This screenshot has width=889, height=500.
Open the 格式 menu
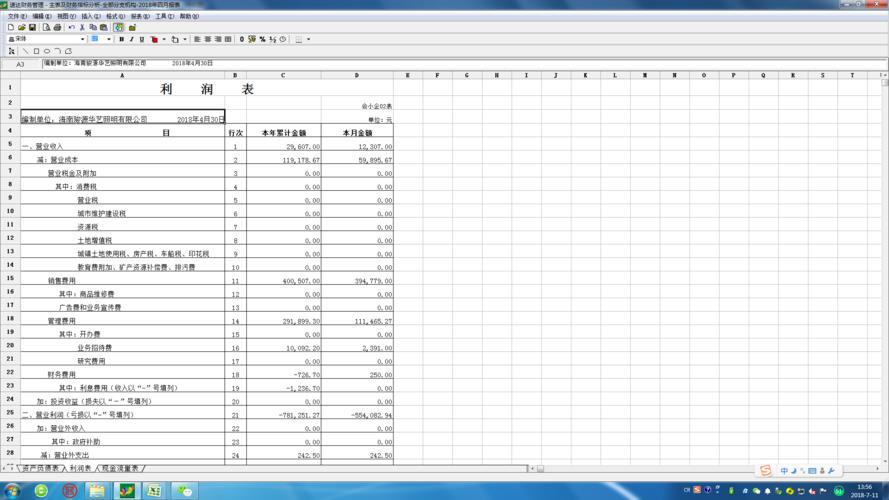click(x=115, y=17)
